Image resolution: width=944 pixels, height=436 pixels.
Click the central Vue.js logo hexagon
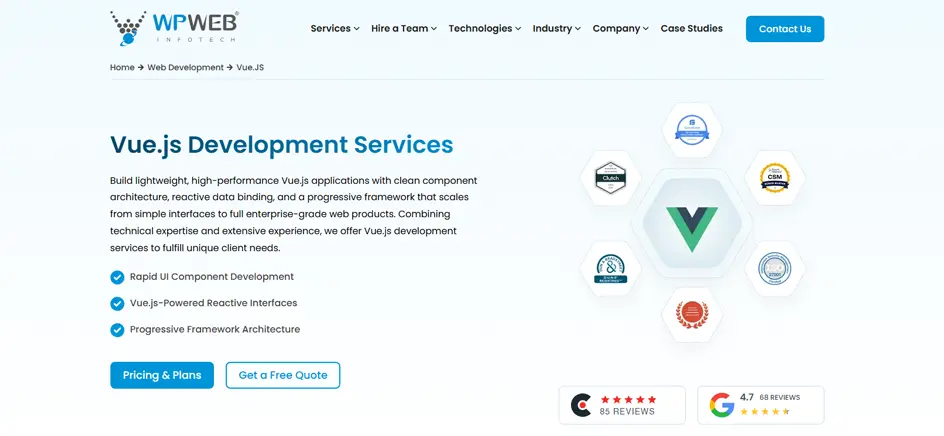point(692,223)
